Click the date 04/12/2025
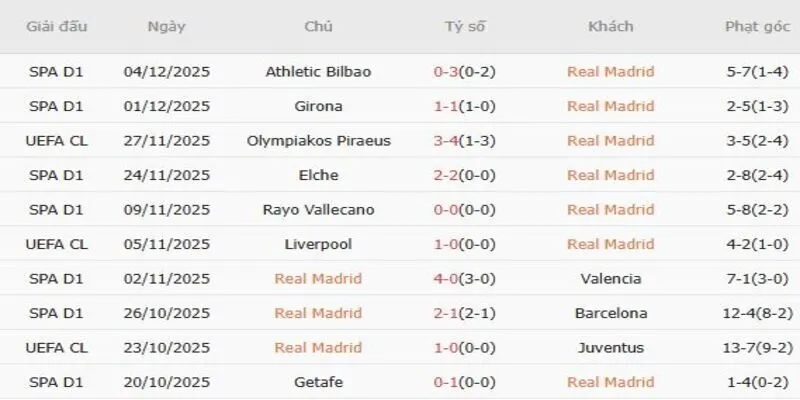 point(166,72)
